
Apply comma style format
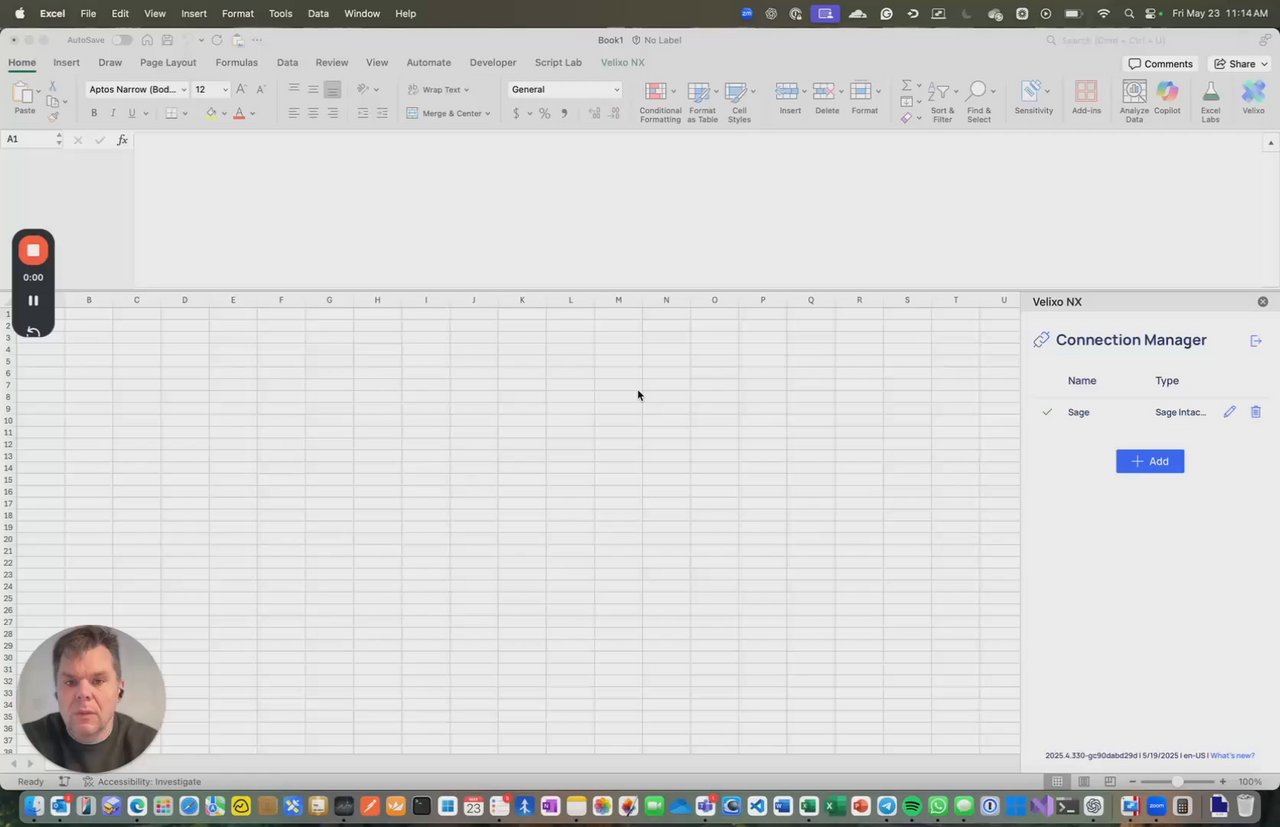pyautogui.click(x=564, y=113)
